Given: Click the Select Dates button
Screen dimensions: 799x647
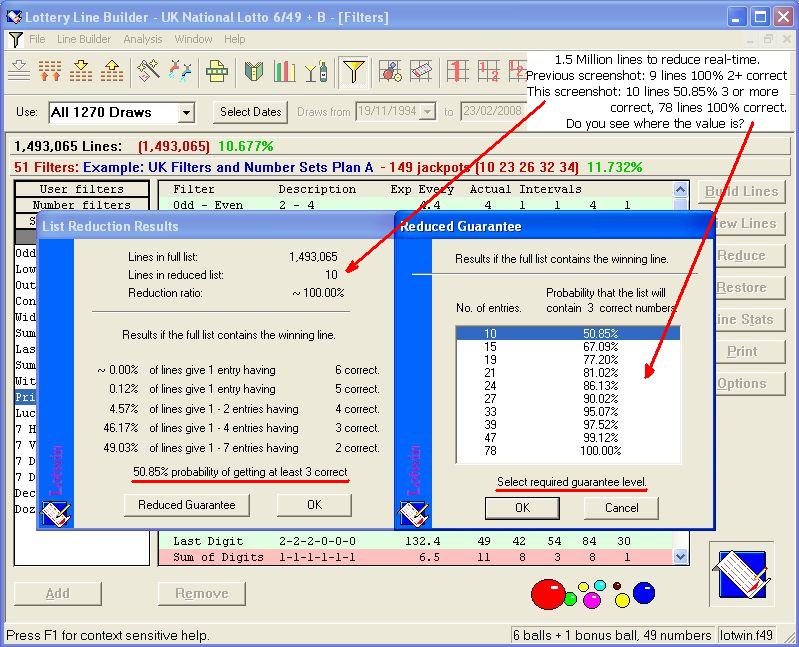Looking at the screenshot, I should pyautogui.click(x=251, y=112).
